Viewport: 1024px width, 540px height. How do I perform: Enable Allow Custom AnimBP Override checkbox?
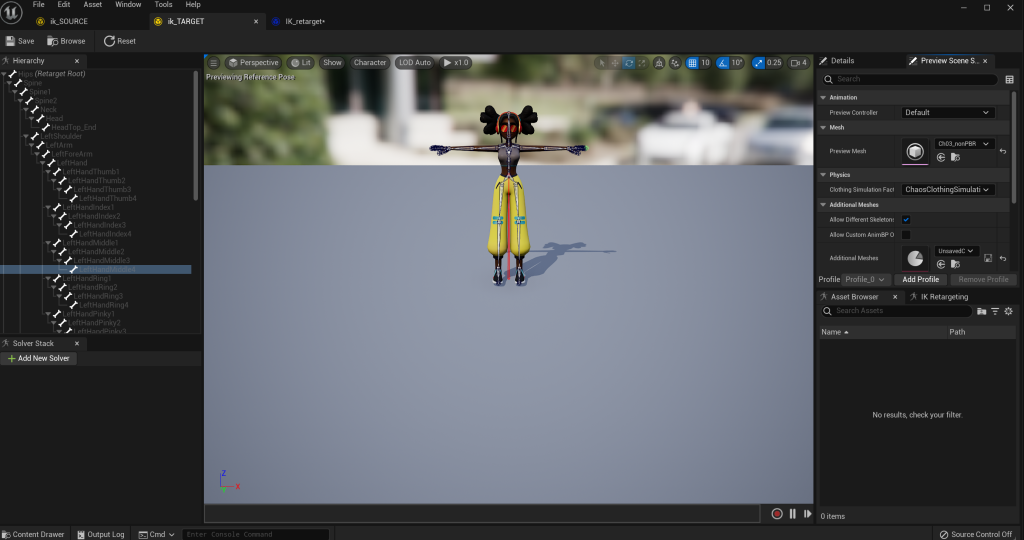pyautogui.click(x=906, y=235)
